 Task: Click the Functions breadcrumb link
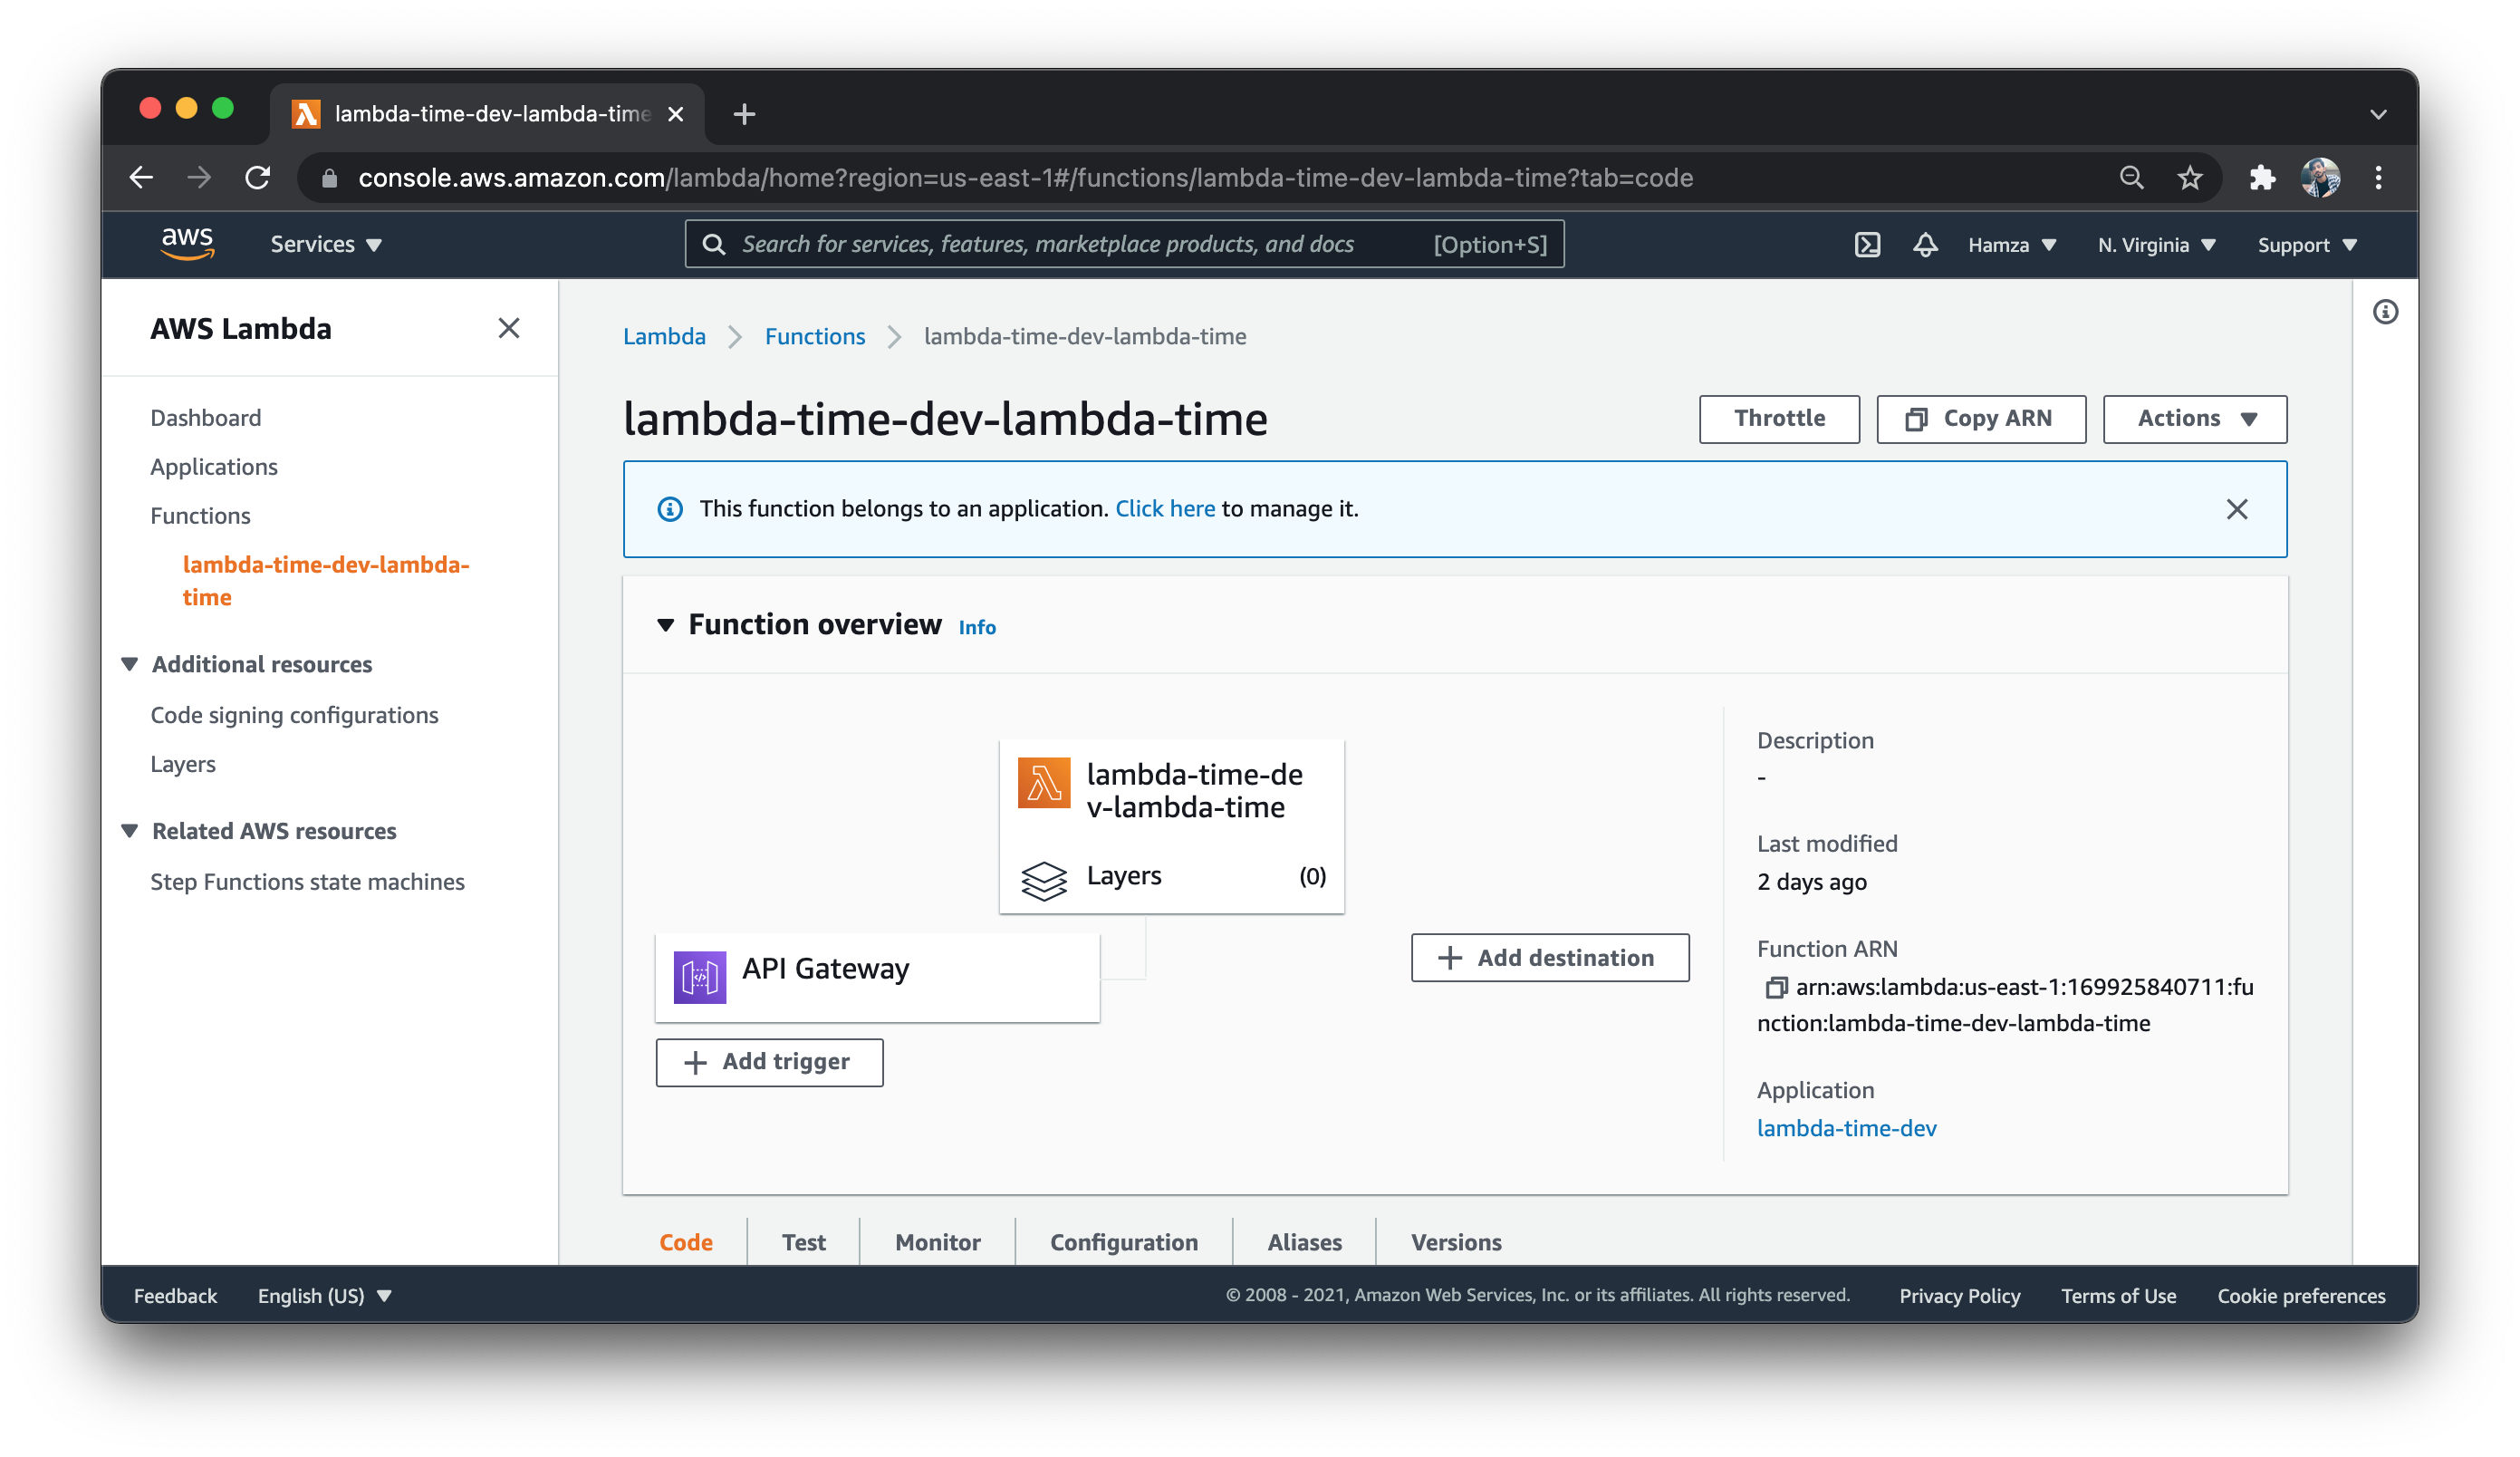coord(815,337)
